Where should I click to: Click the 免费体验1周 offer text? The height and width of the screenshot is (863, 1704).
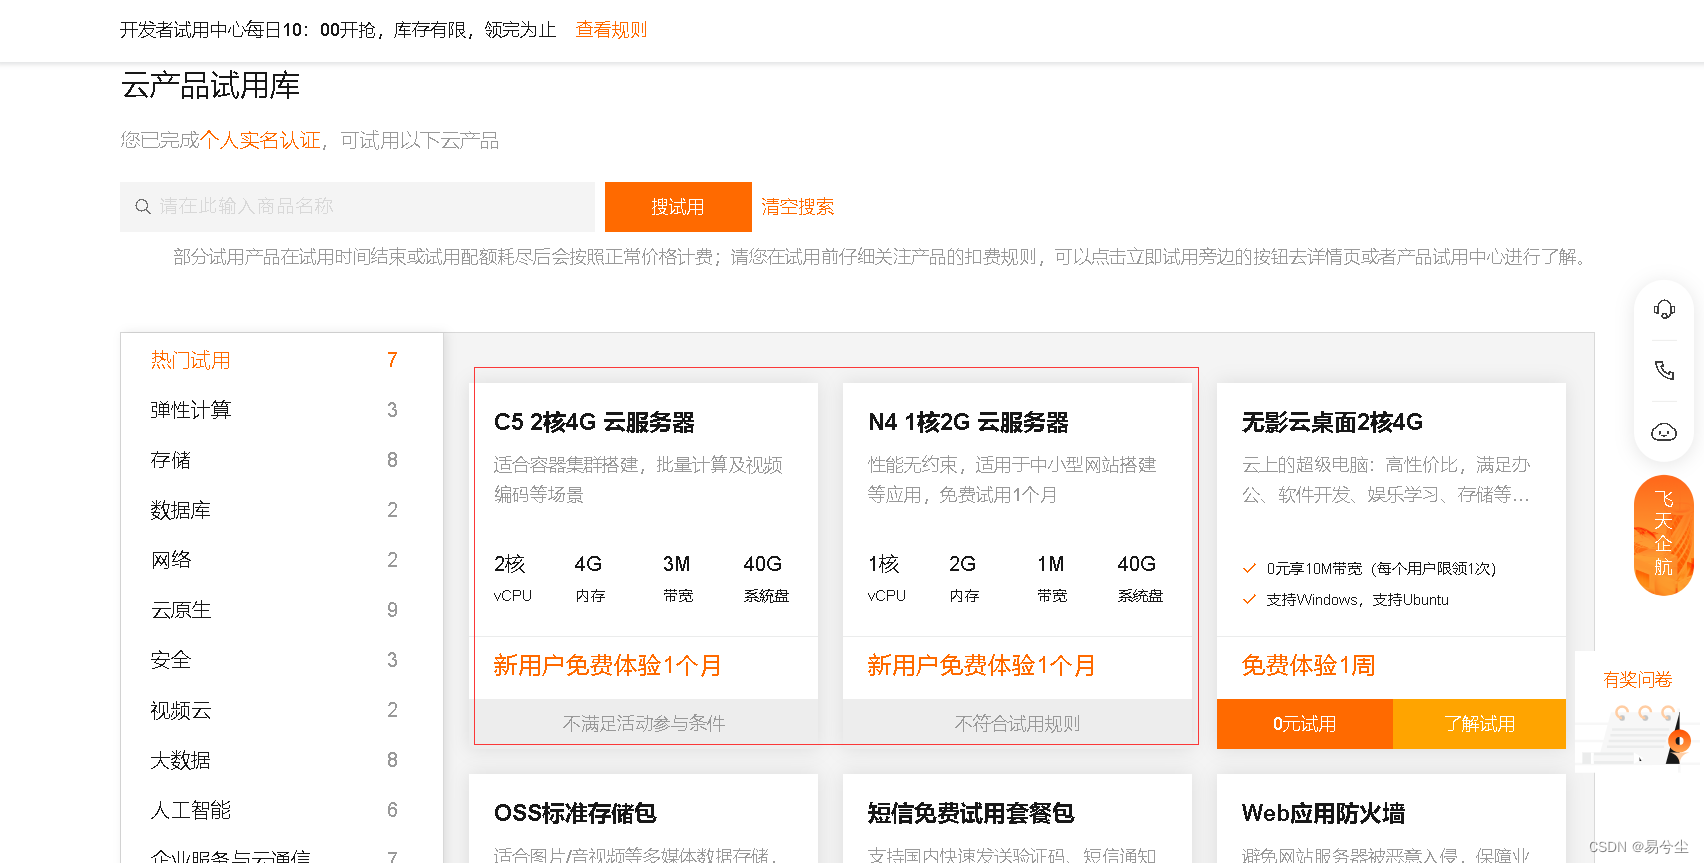(x=1308, y=666)
